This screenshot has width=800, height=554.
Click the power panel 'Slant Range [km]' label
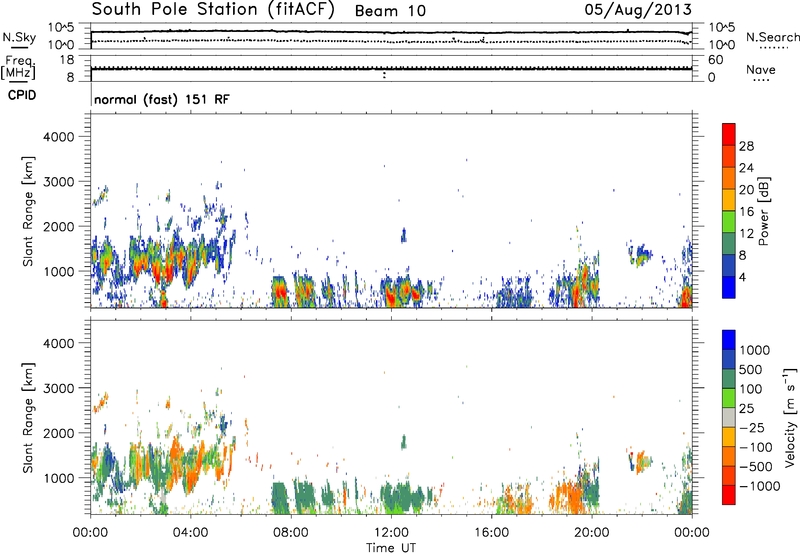pos(28,211)
